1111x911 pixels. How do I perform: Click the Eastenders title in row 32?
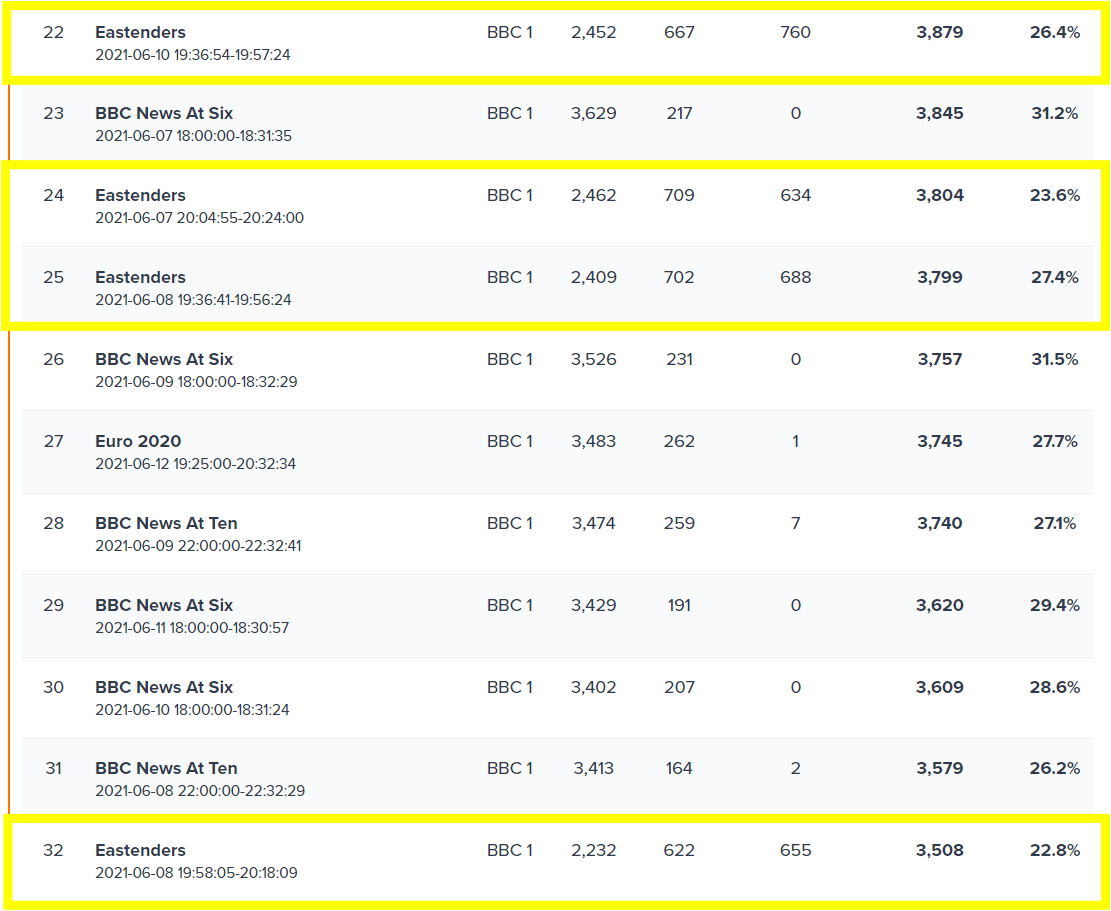(x=140, y=850)
